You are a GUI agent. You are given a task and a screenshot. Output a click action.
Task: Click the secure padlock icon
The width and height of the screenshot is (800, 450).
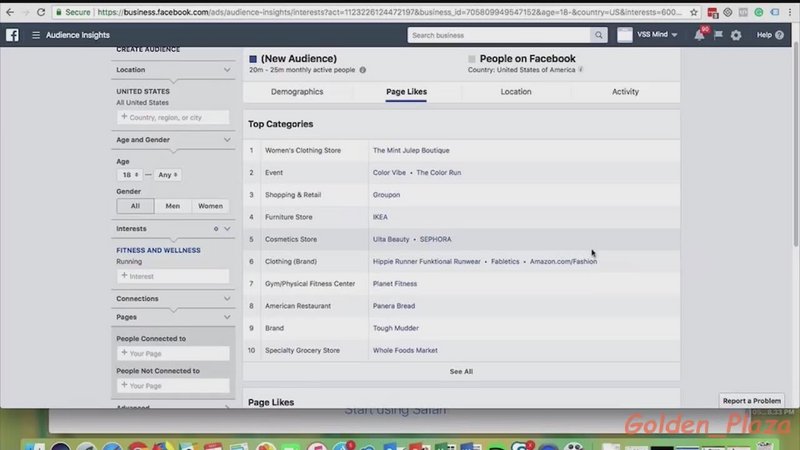pyautogui.click(x=59, y=12)
